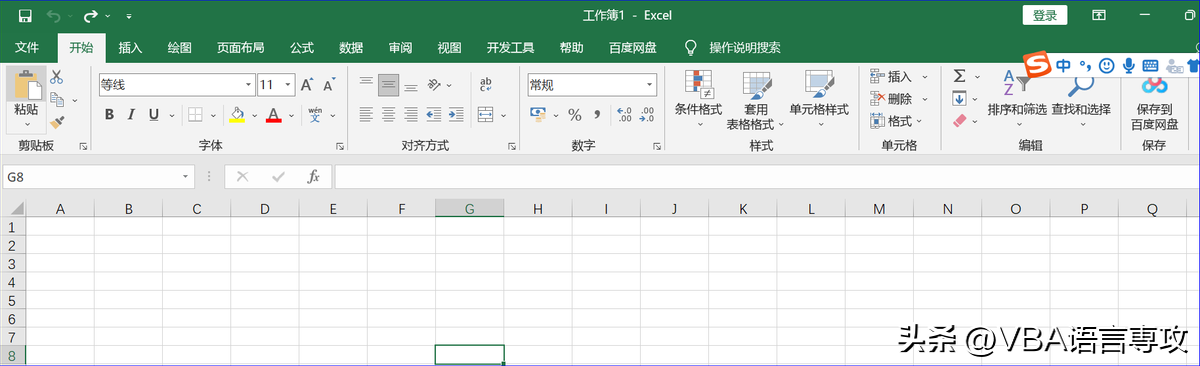Click the 操作说明搜索 search box
The image size is (1200, 366).
[745, 47]
